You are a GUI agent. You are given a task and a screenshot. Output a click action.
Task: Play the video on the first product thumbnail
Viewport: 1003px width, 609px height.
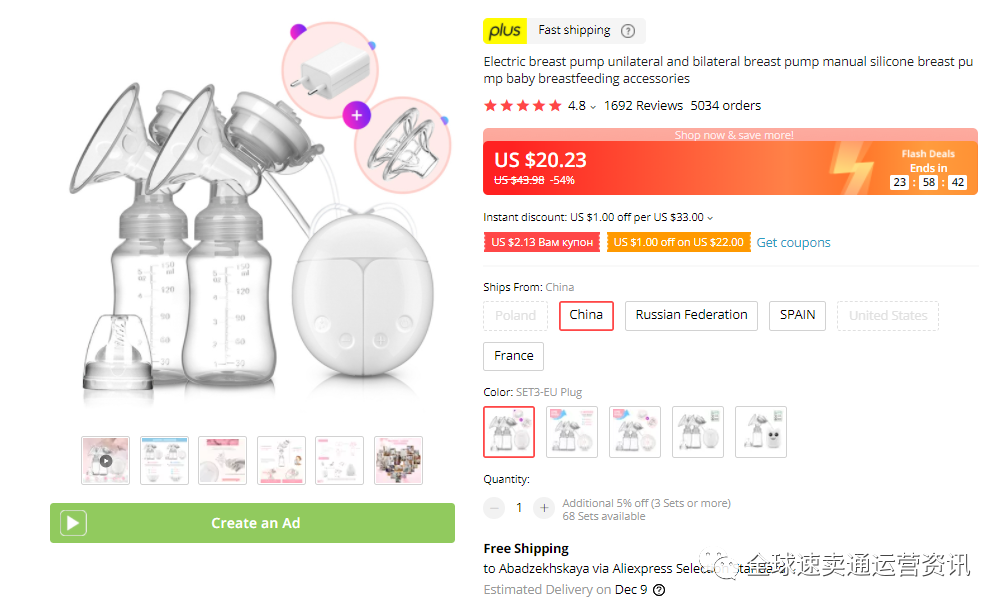click(x=105, y=460)
